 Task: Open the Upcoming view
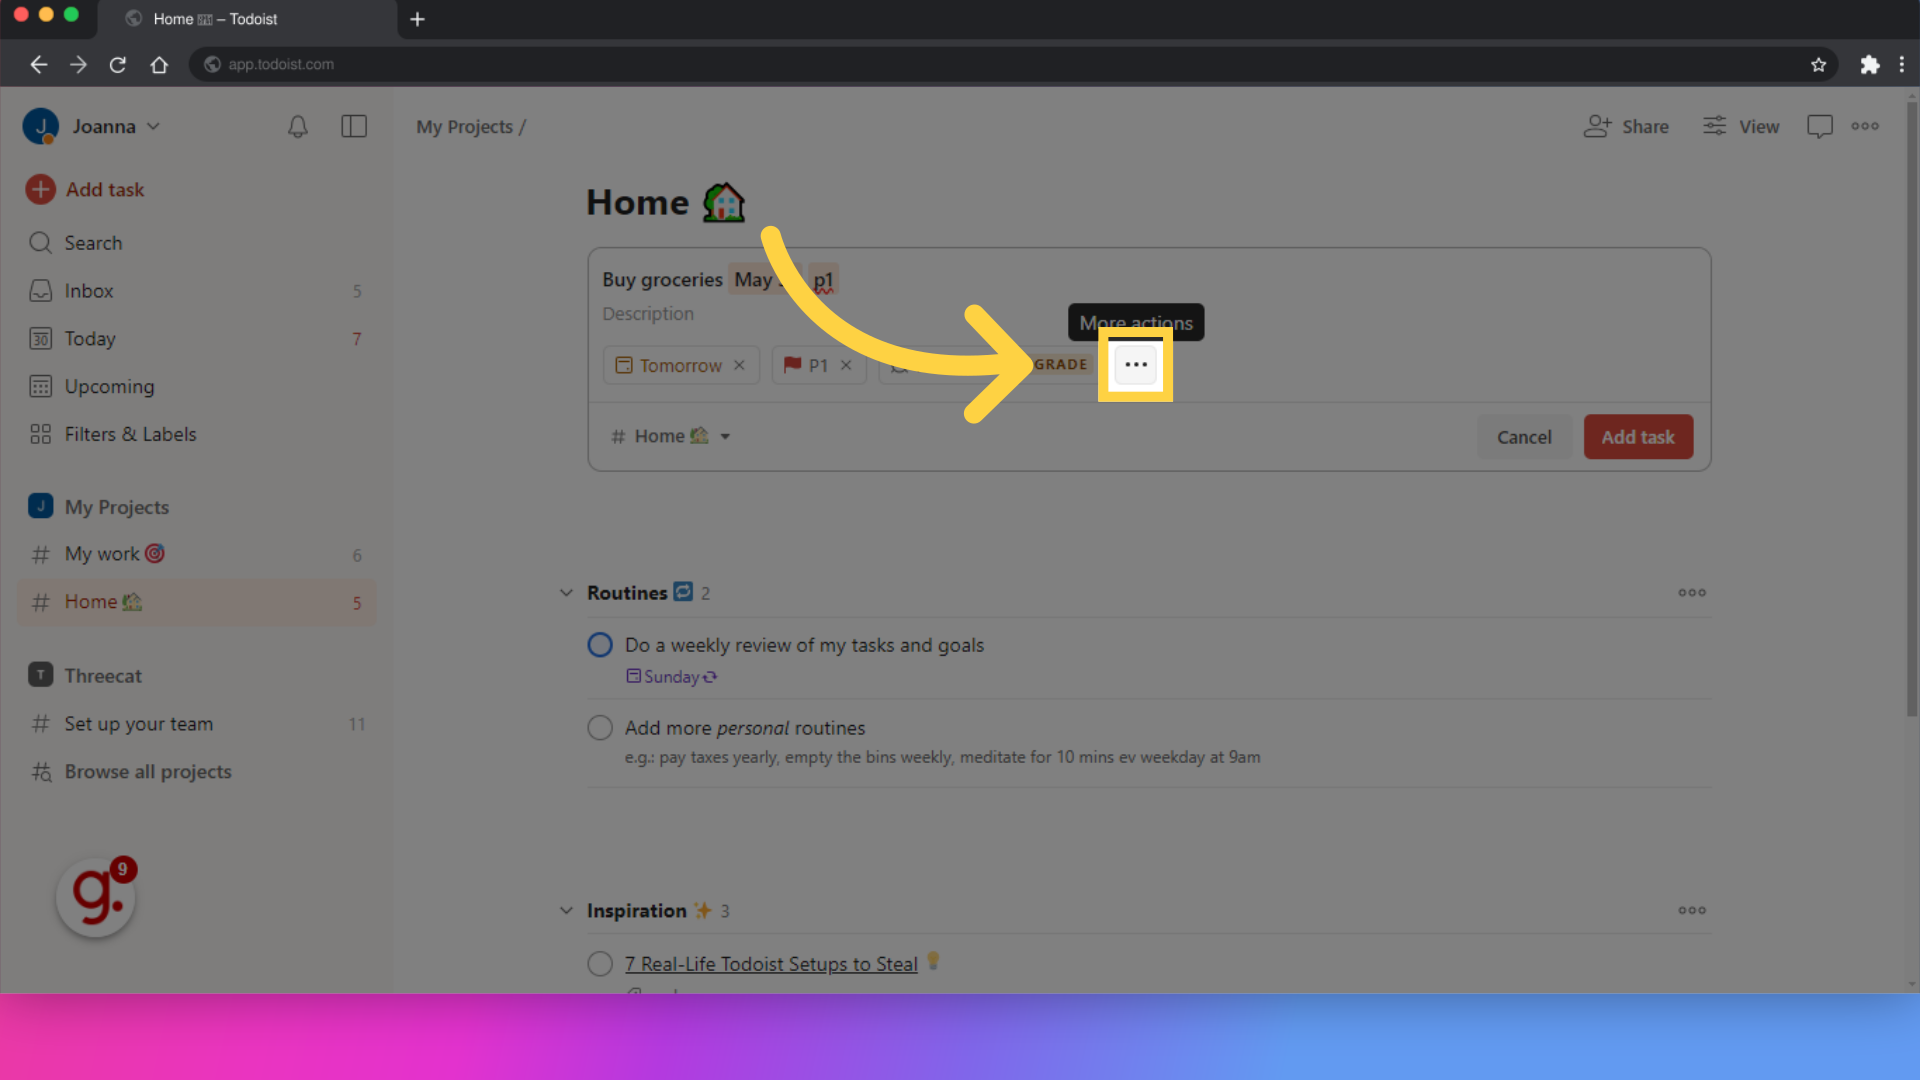click(196, 386)
